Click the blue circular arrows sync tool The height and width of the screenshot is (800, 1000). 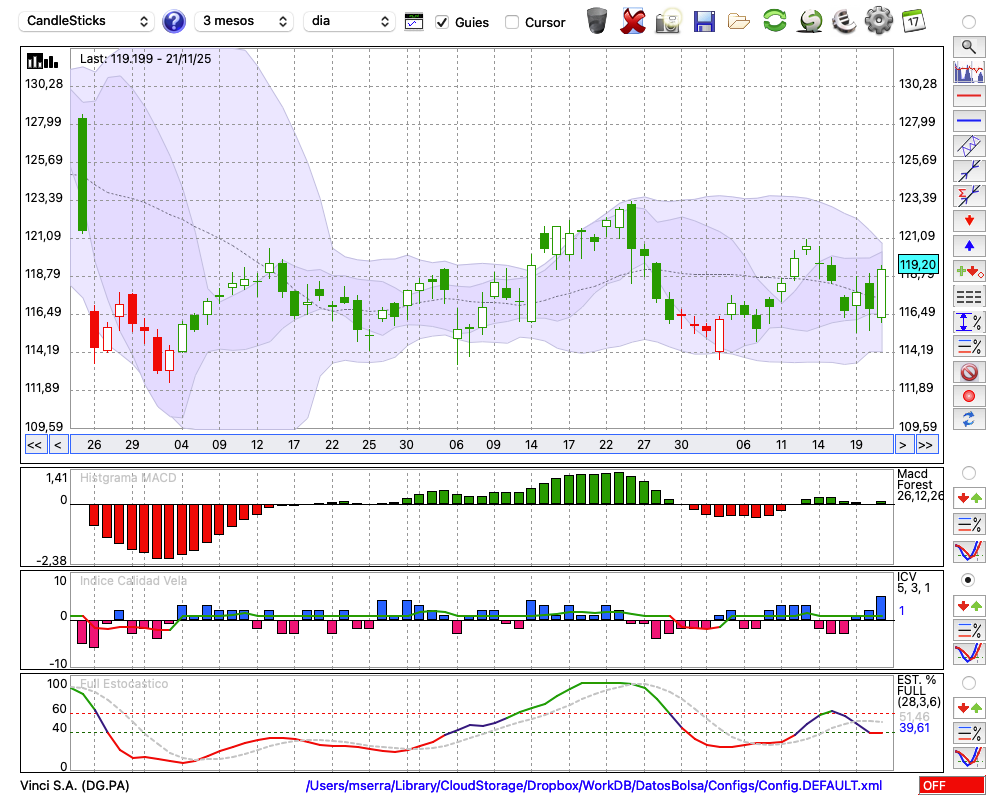click(969, 420)
